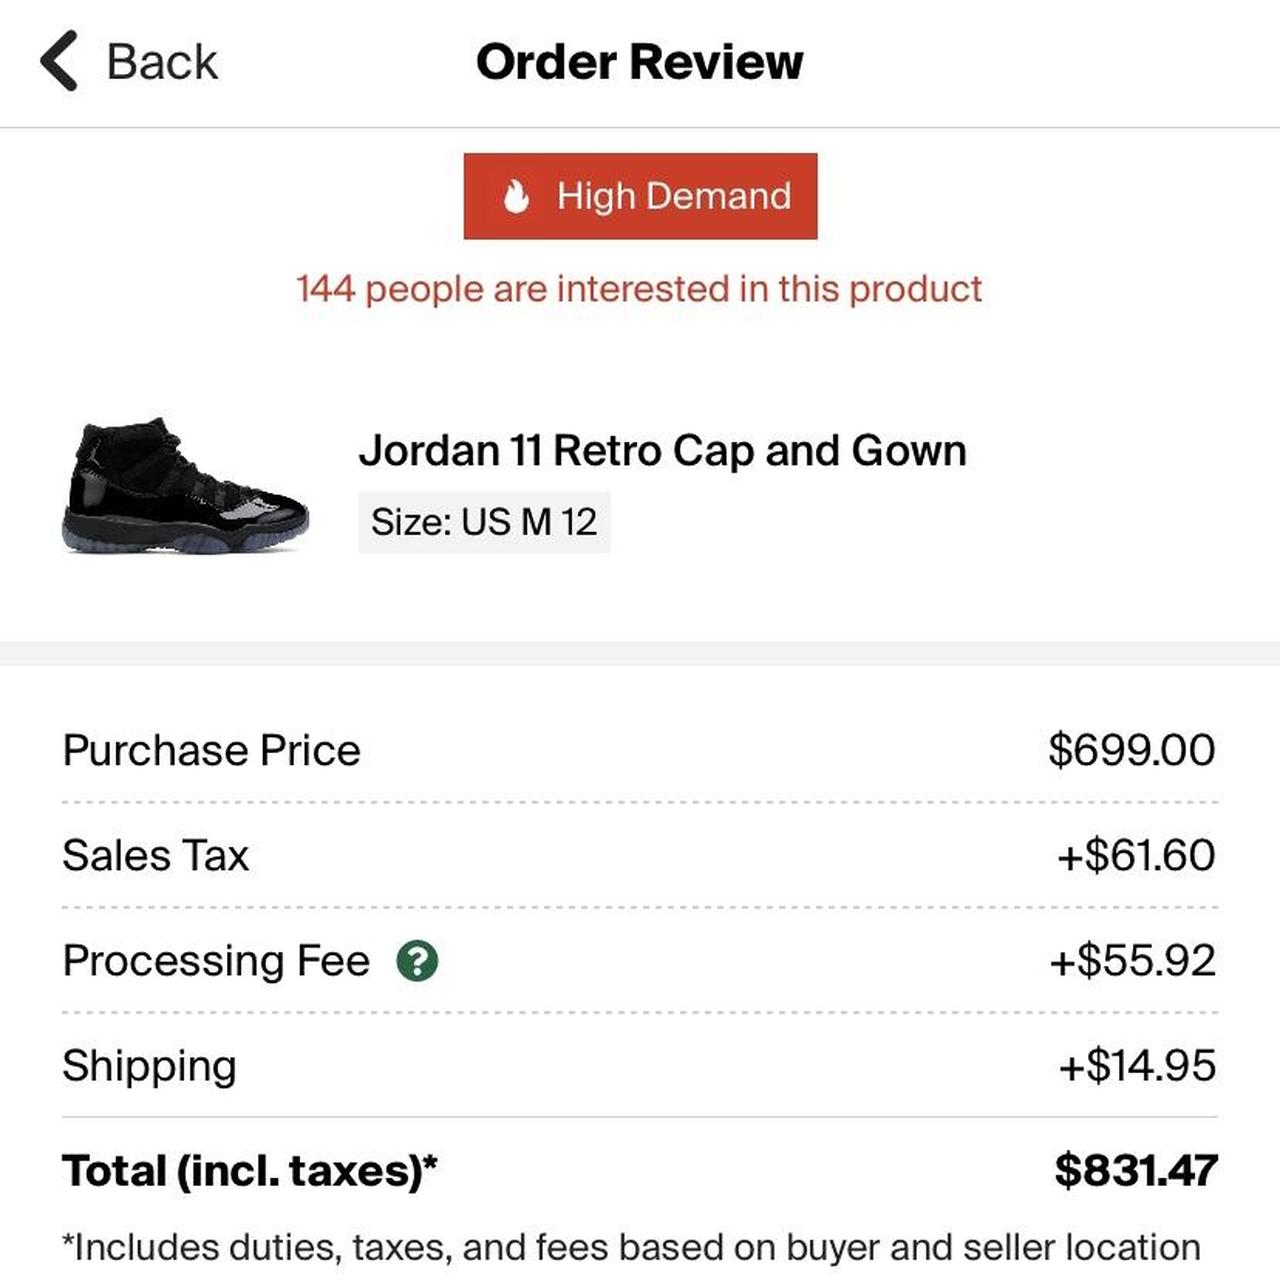This screenshot has height=1280, width=1280.
Task: Click the Jordan 11 shoe thumbnail image
Action: (x=185, y=486)
